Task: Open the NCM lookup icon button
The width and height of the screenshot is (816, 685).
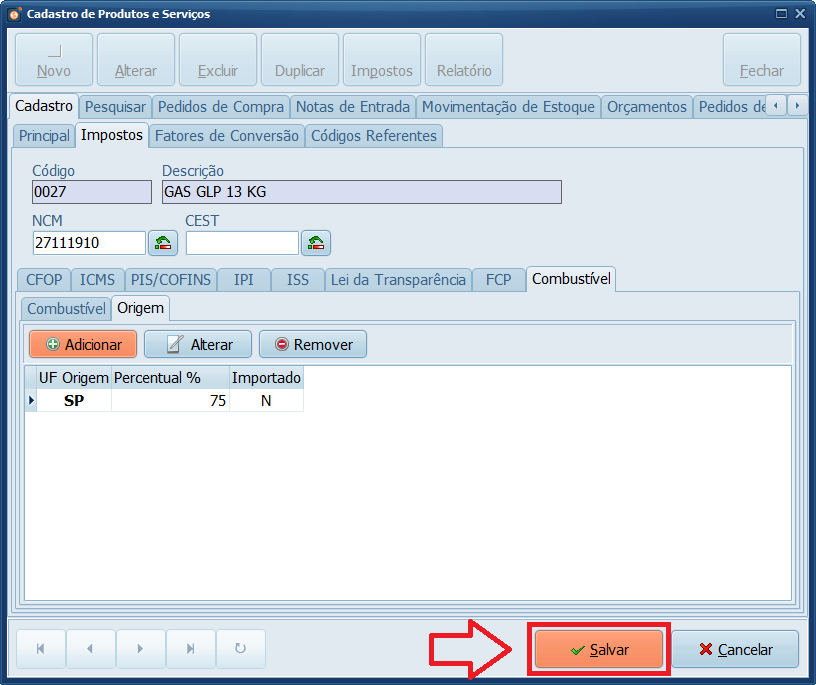Action: pos(163,243)
